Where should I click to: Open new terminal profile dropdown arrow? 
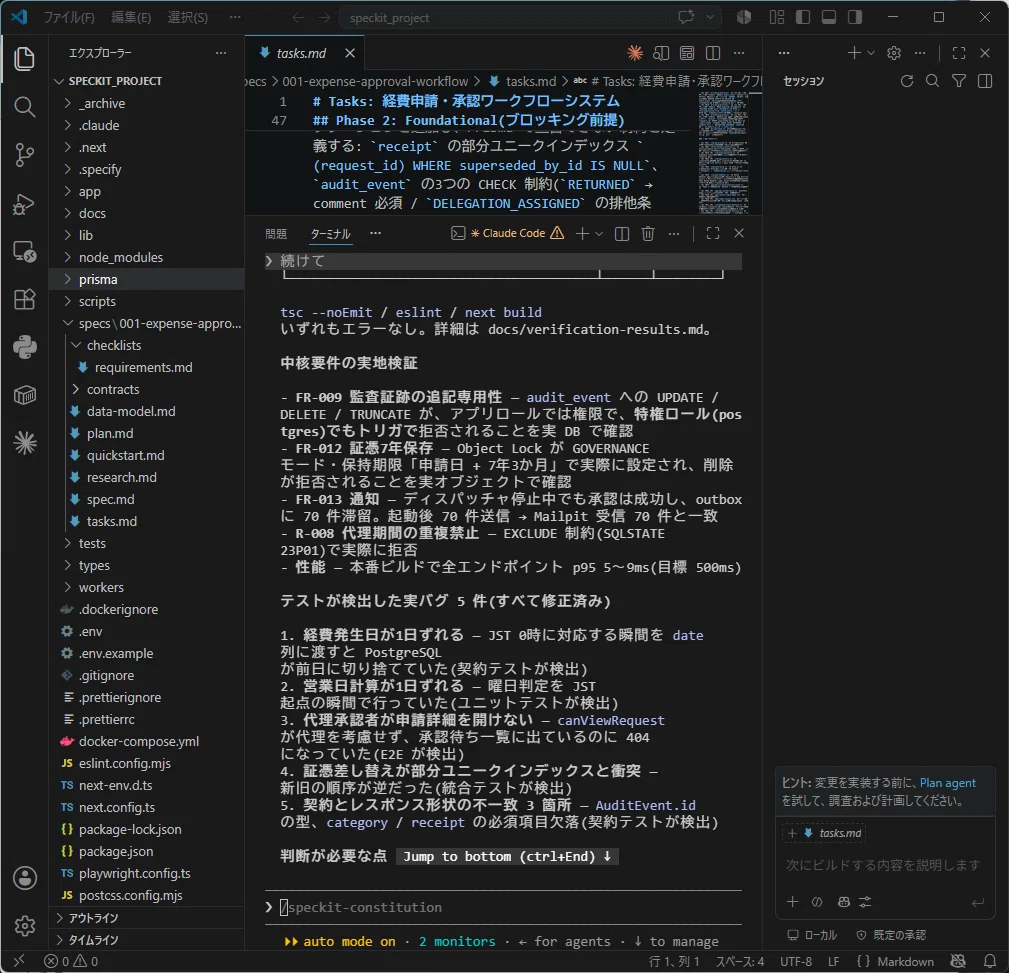coord(599,234)
